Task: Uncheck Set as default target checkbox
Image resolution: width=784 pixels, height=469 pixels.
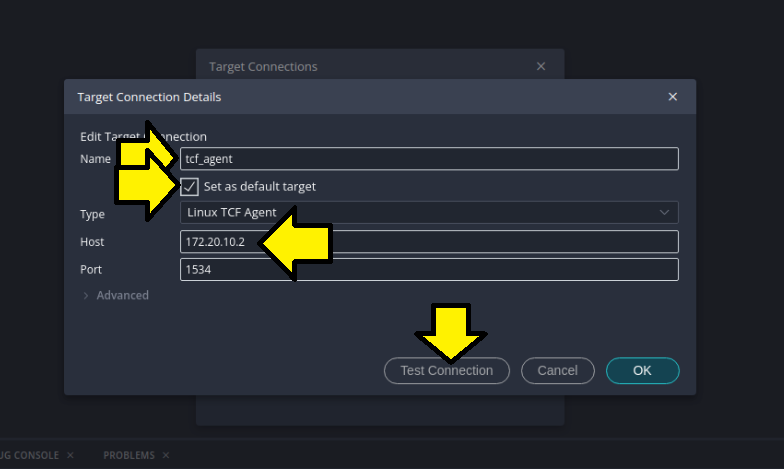Action: coord(190,187)
